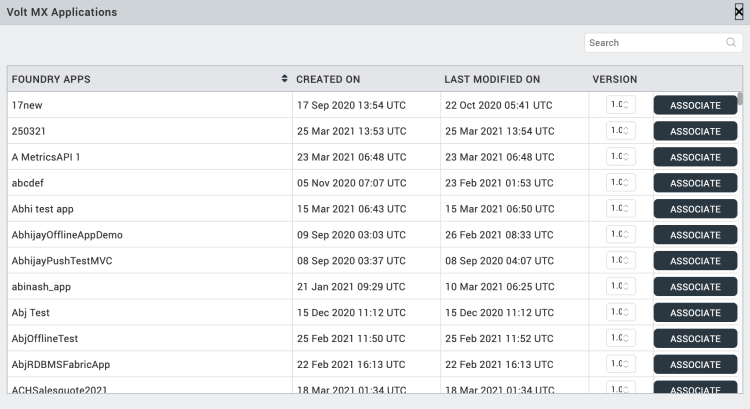The width and height of the screenshot is (750, 409).
Task: Sort by the Foundry Apps column arrow
Action: pyautogui.click(x=285, y=79)
